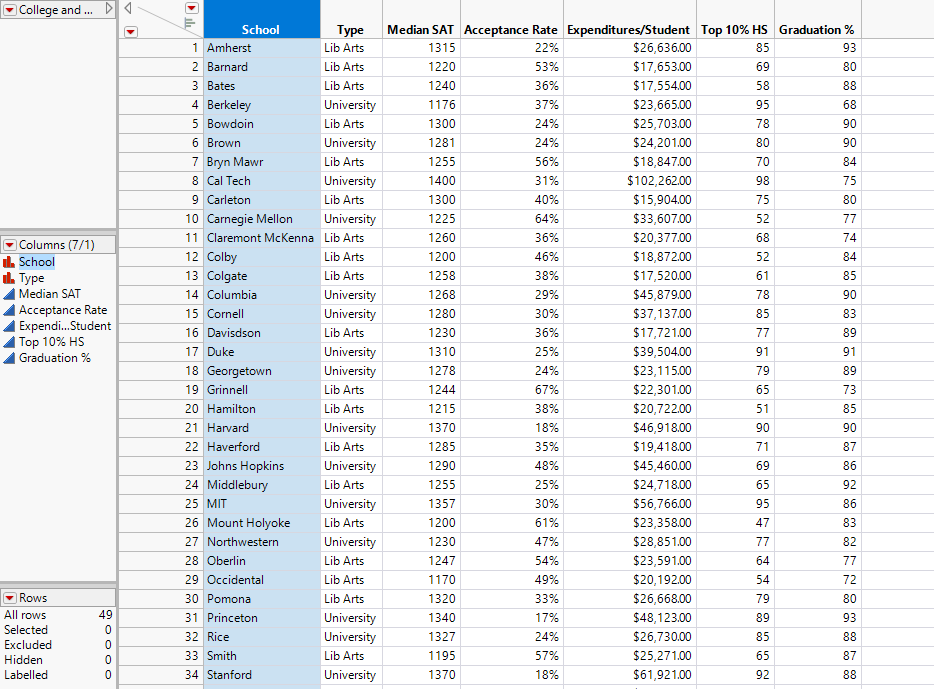Click Princeton's acceptance rate 17%
This screenshot has height=689, width=934.
(512, 618)
